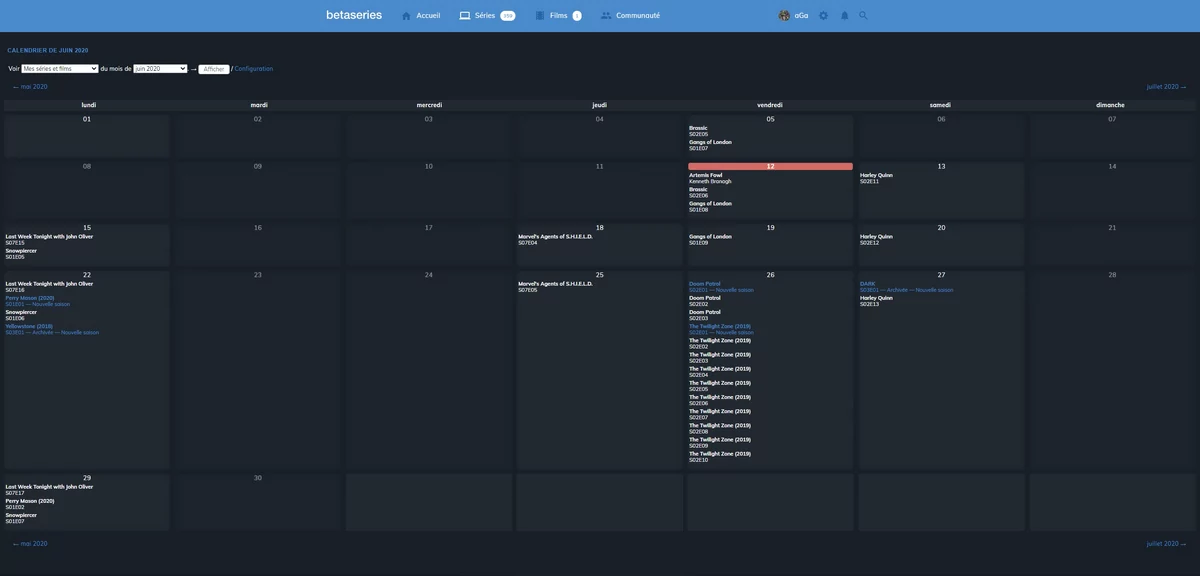
Task: Open Harley Quinn S02E13
Action: pyautogui.click(x=876, y=301)
